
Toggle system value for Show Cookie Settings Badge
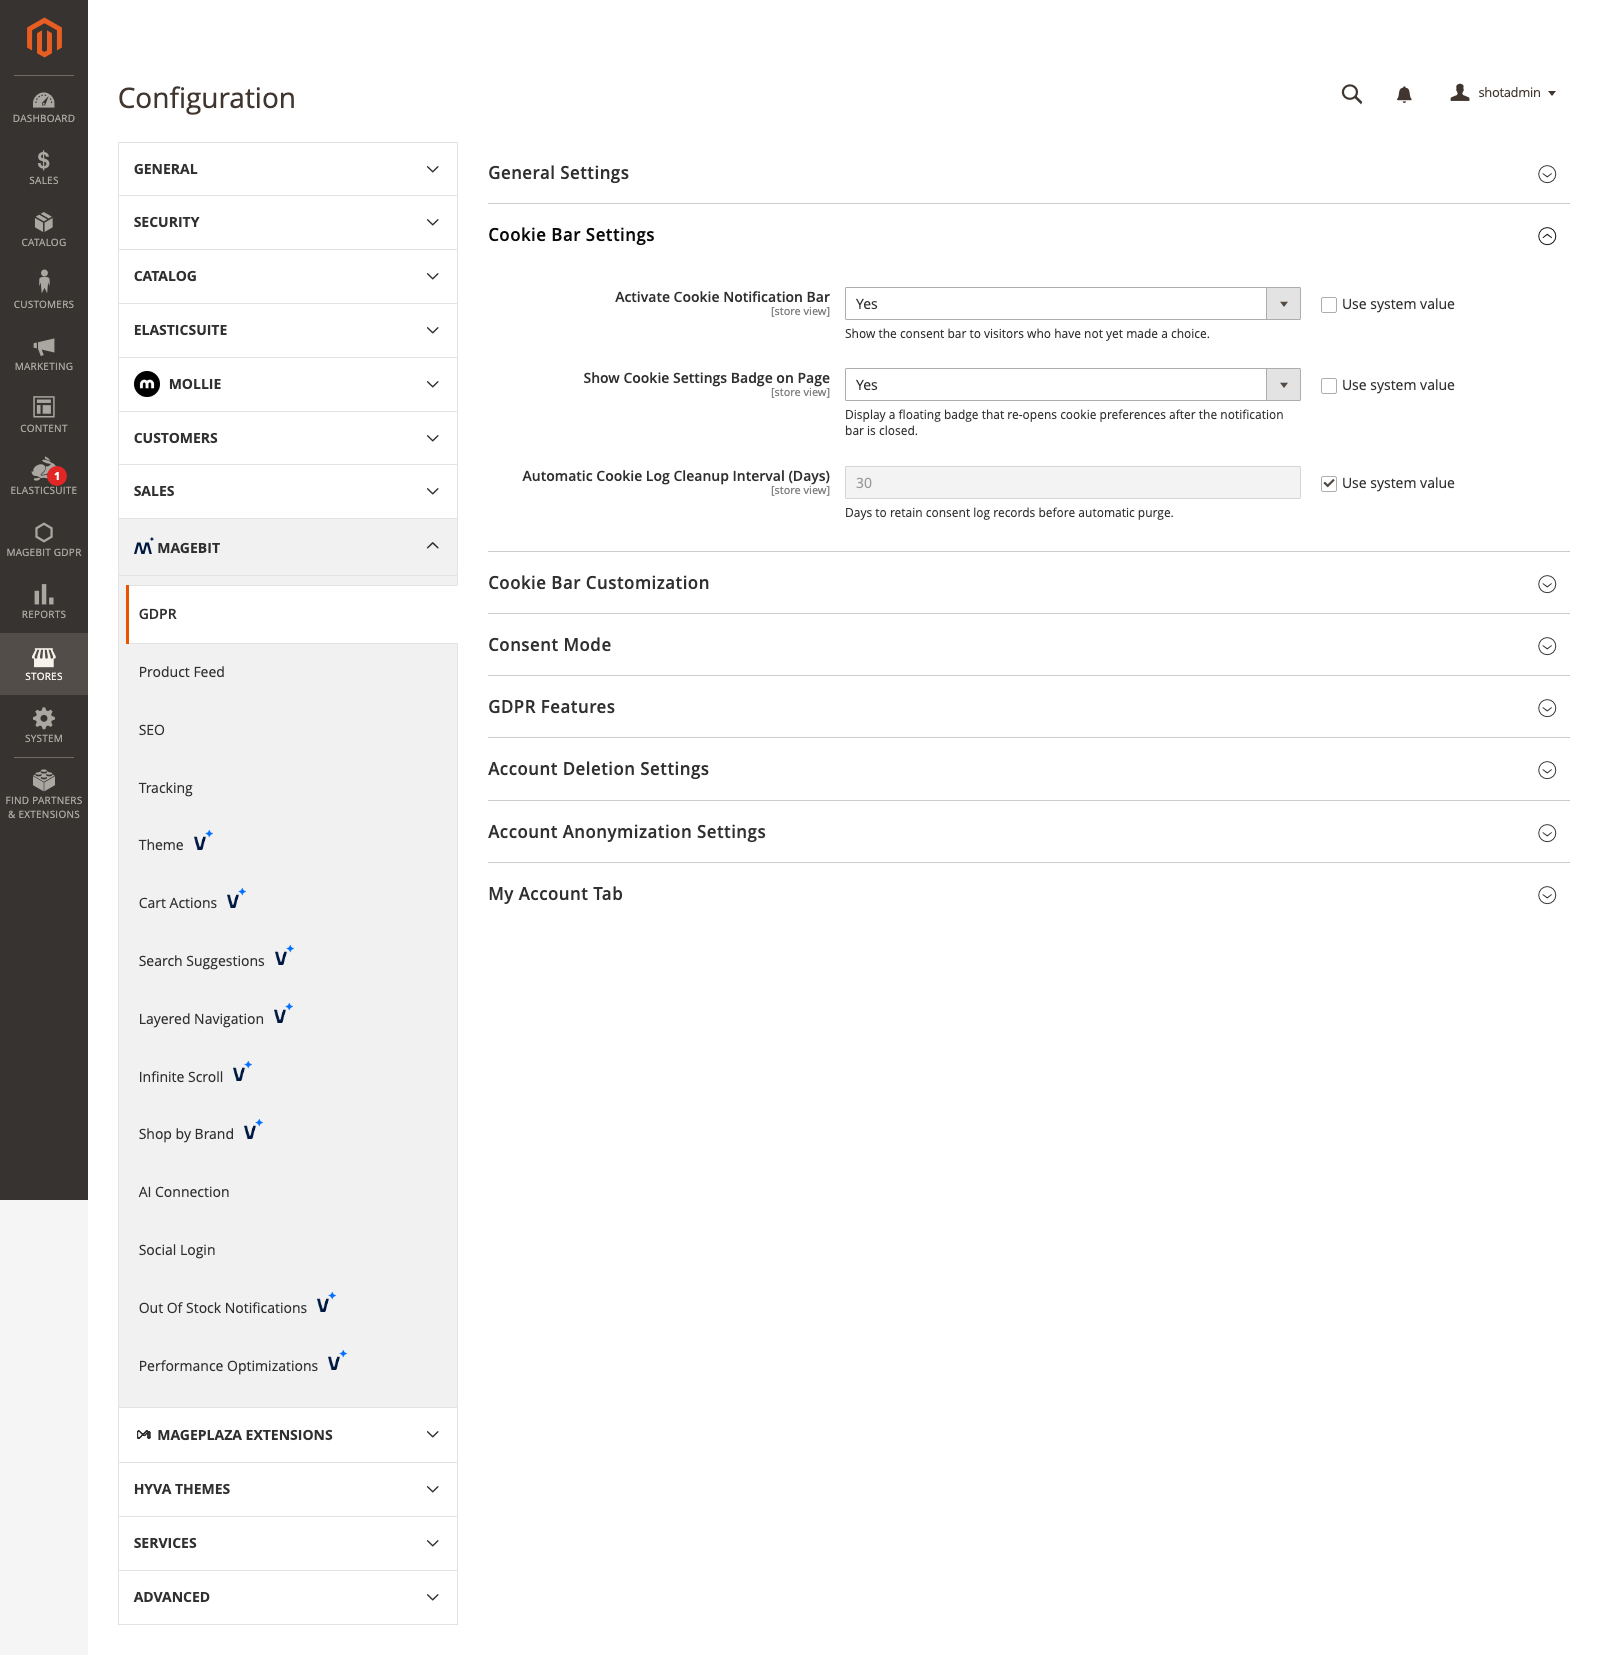click(x=1329, y=386)
